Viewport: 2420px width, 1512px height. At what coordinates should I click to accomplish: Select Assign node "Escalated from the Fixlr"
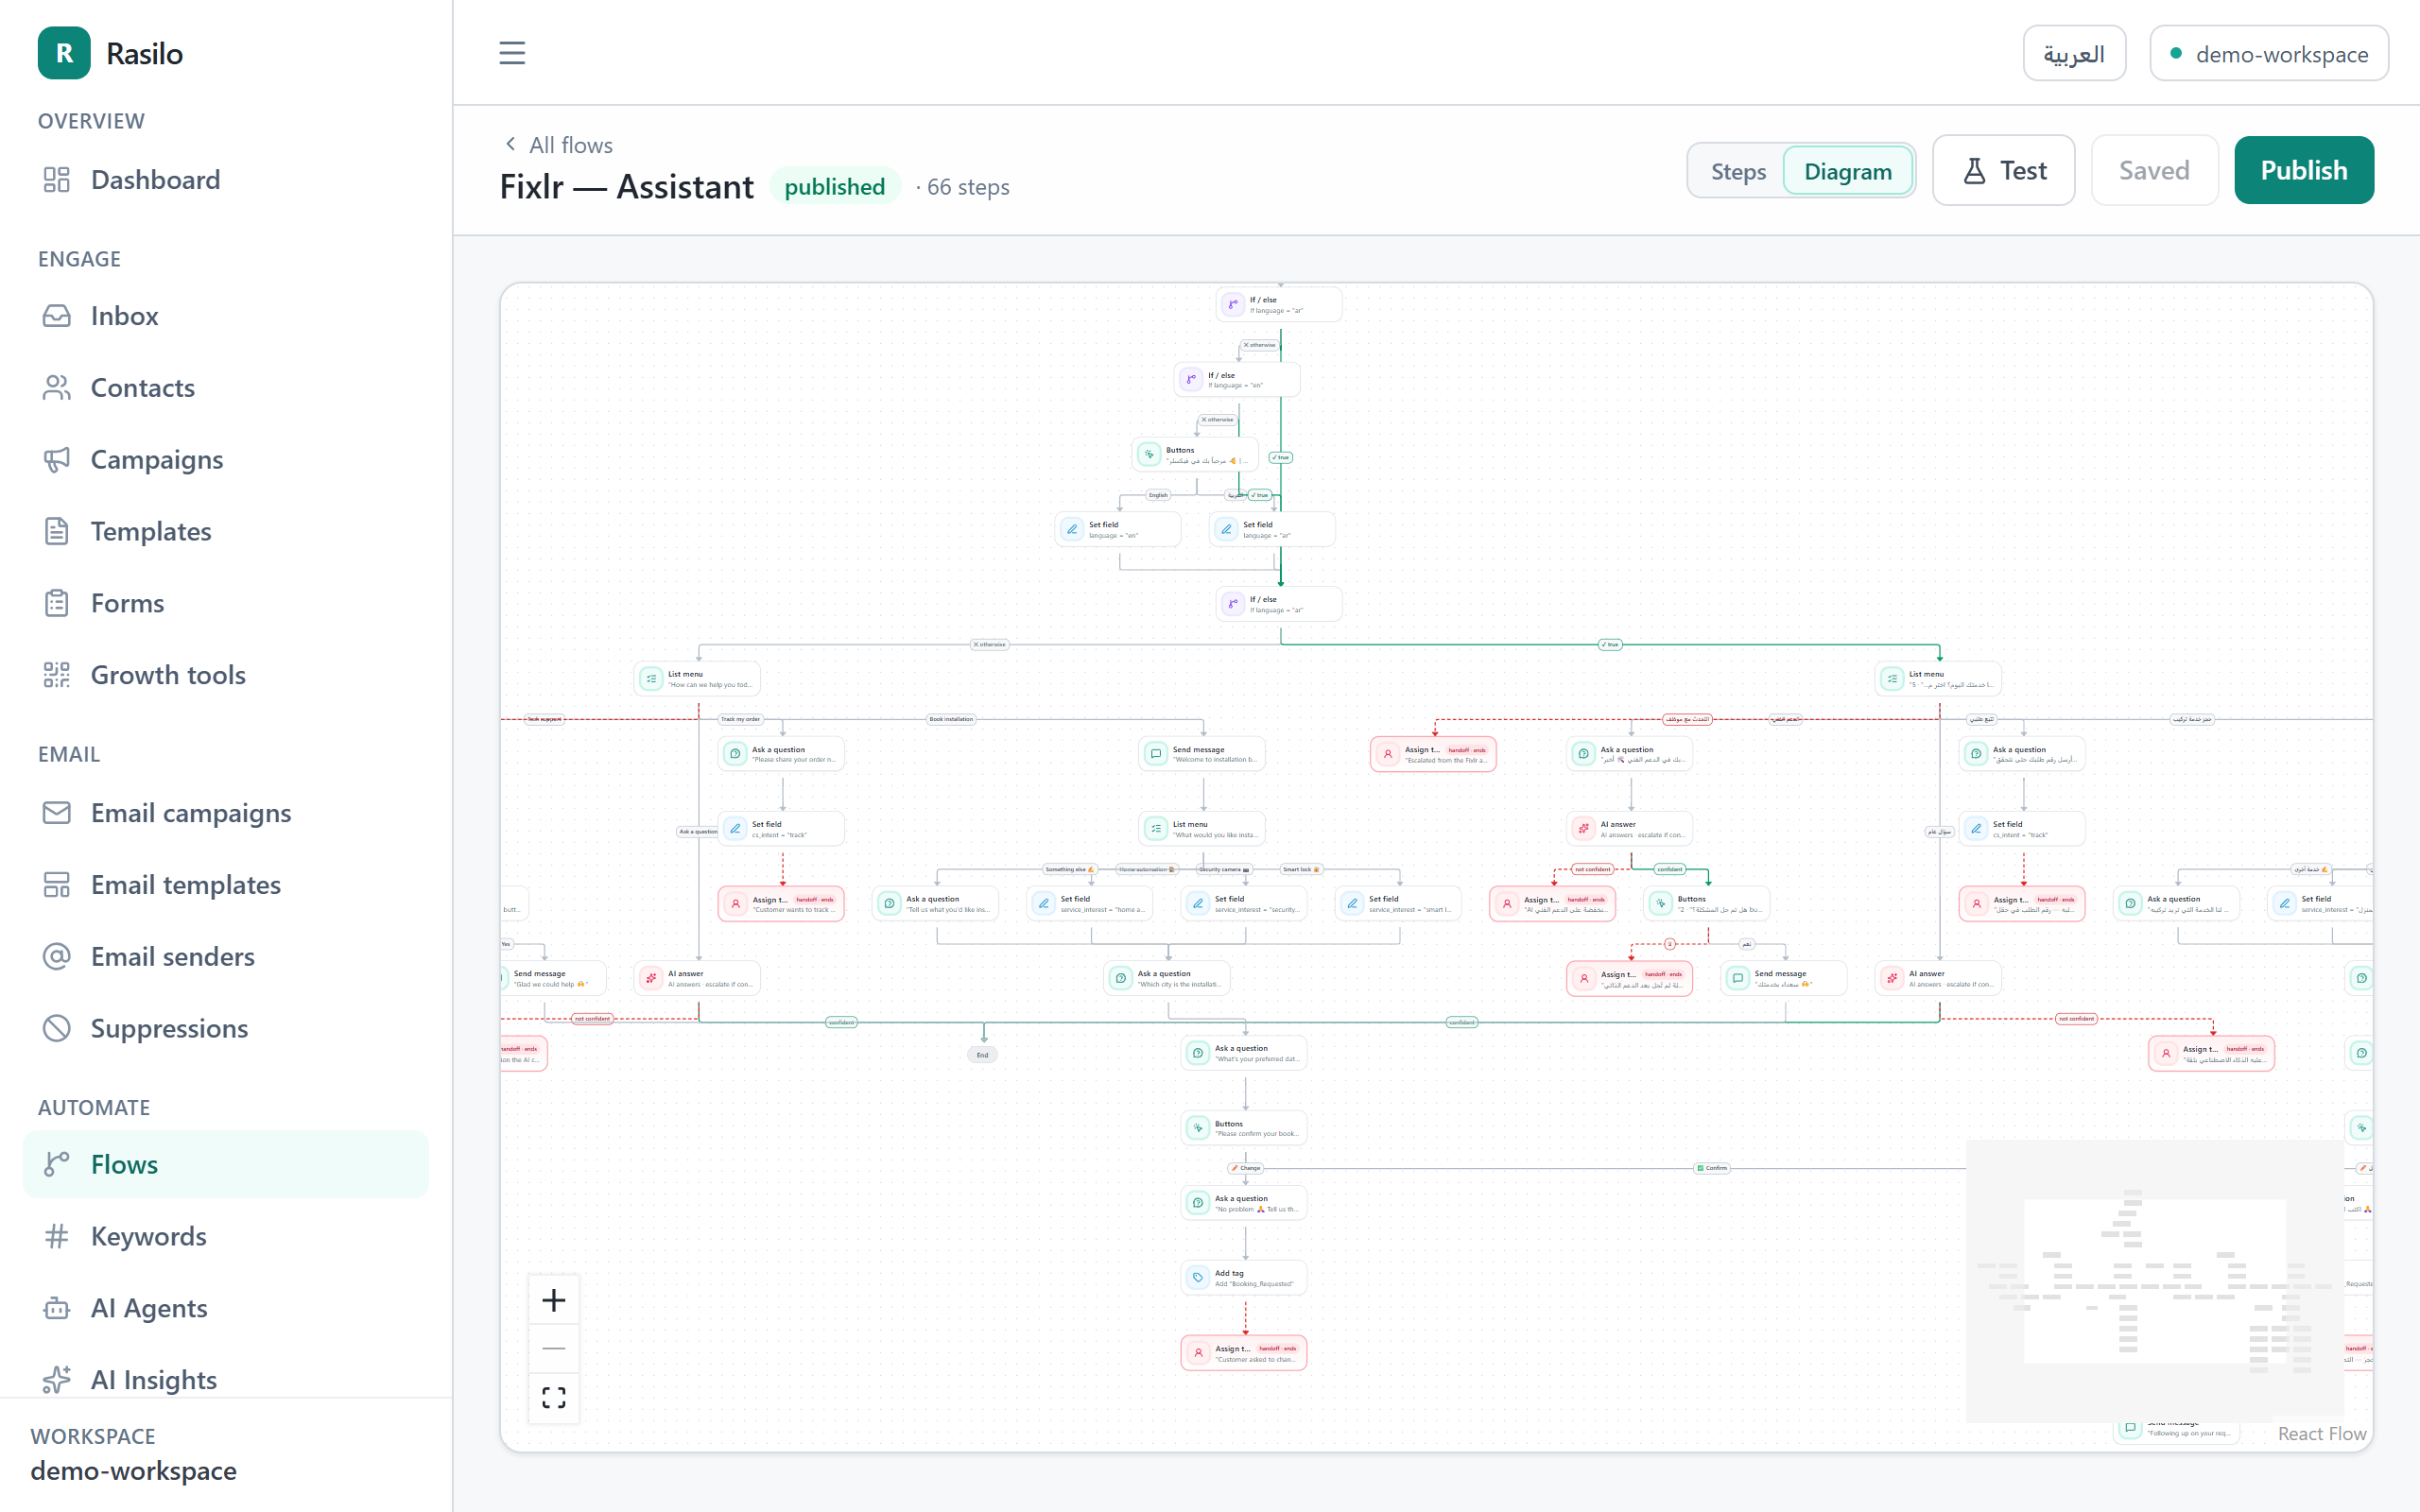coord(1433,754)
